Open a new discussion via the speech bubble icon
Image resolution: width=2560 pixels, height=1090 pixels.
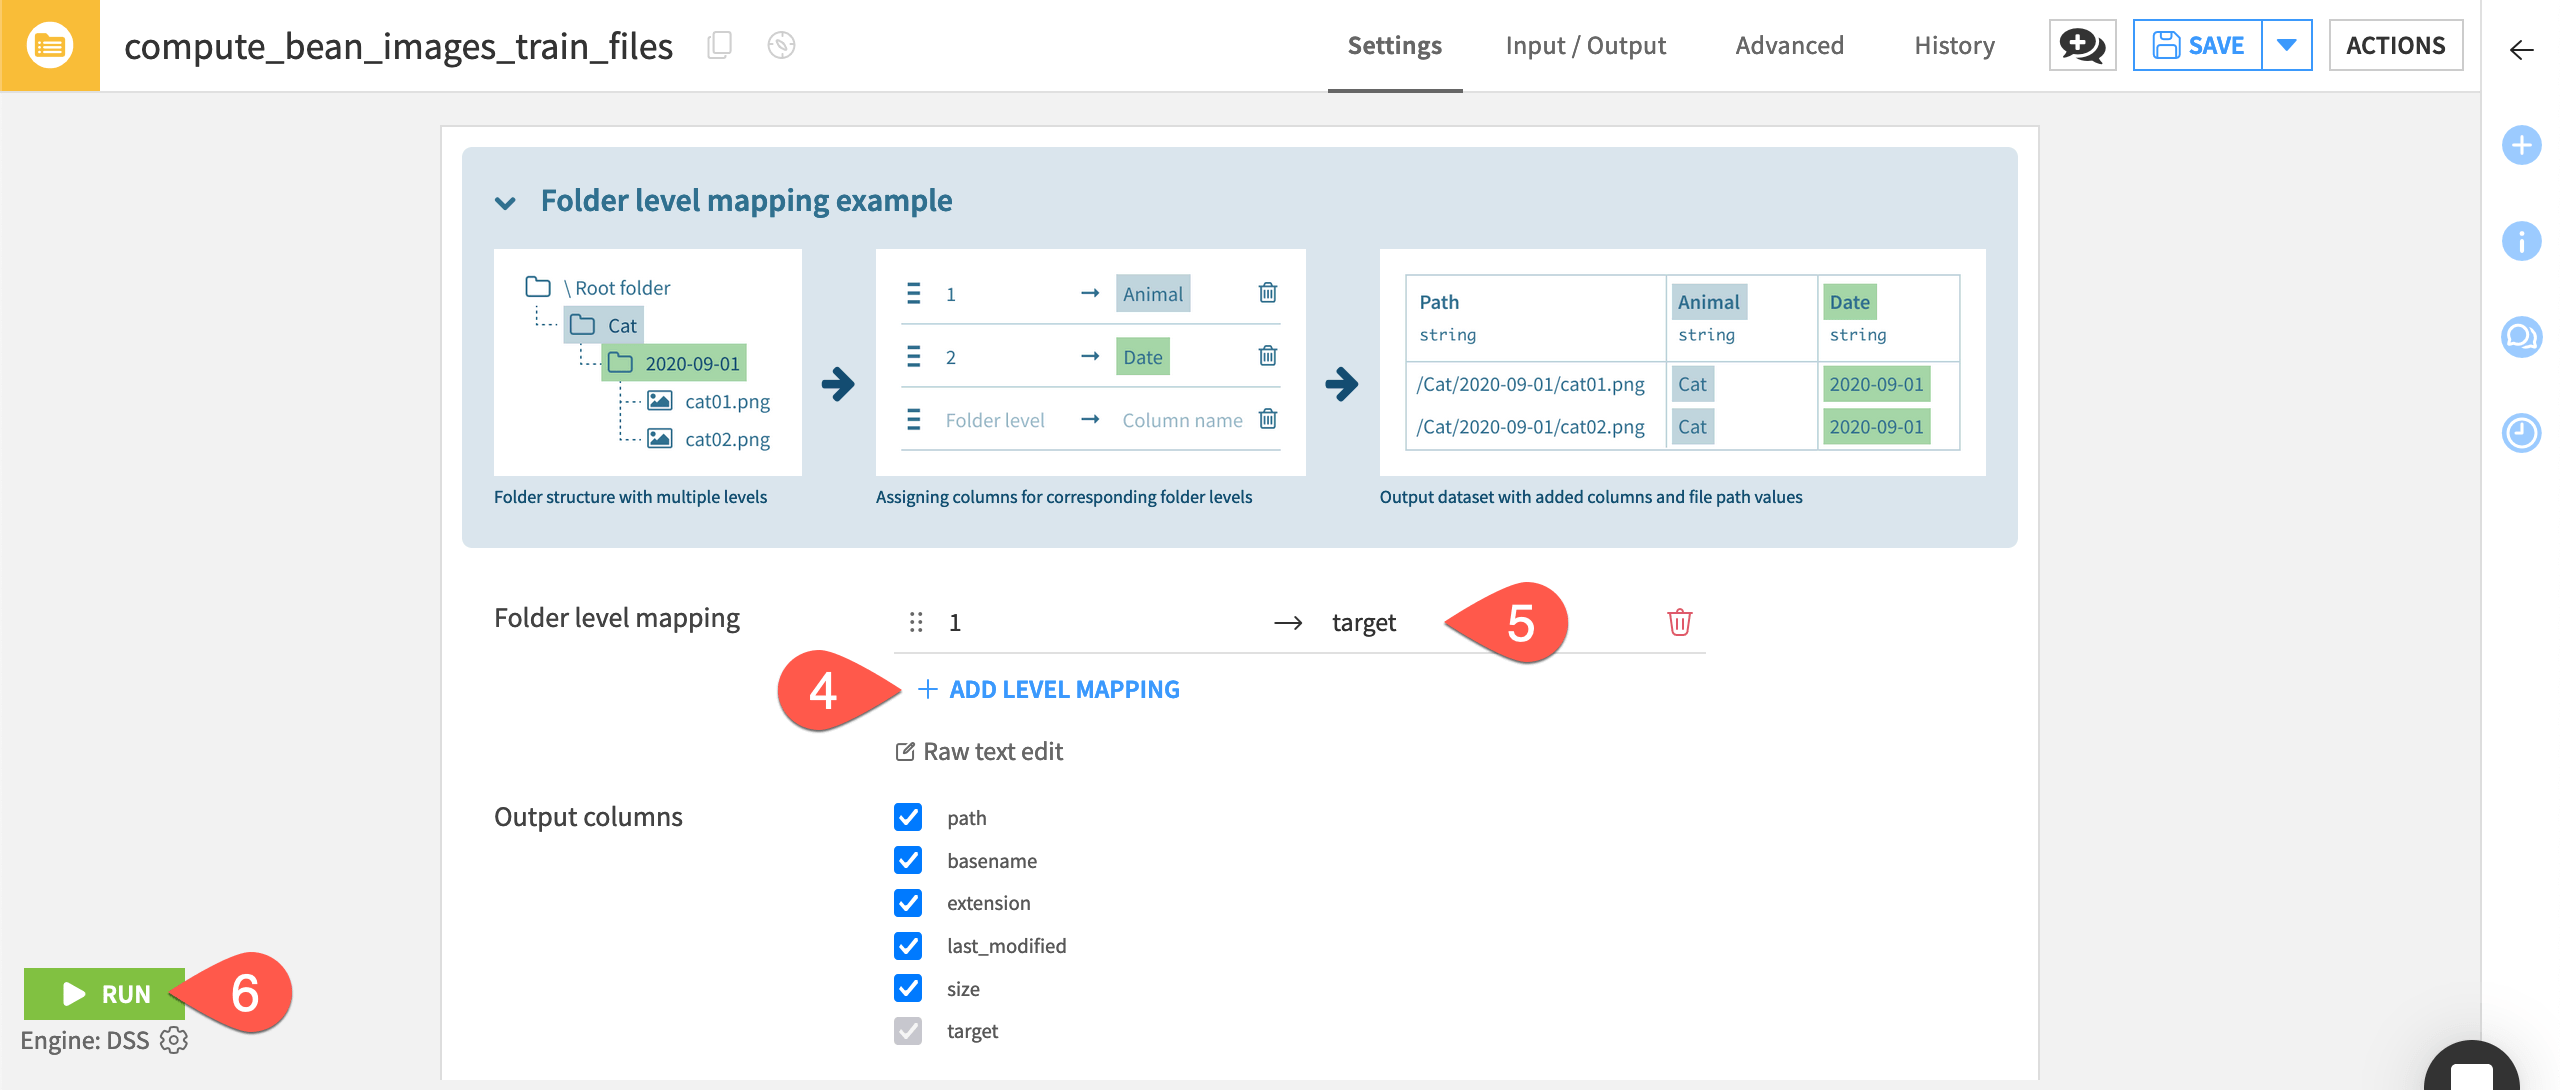tap(2082, 45)
